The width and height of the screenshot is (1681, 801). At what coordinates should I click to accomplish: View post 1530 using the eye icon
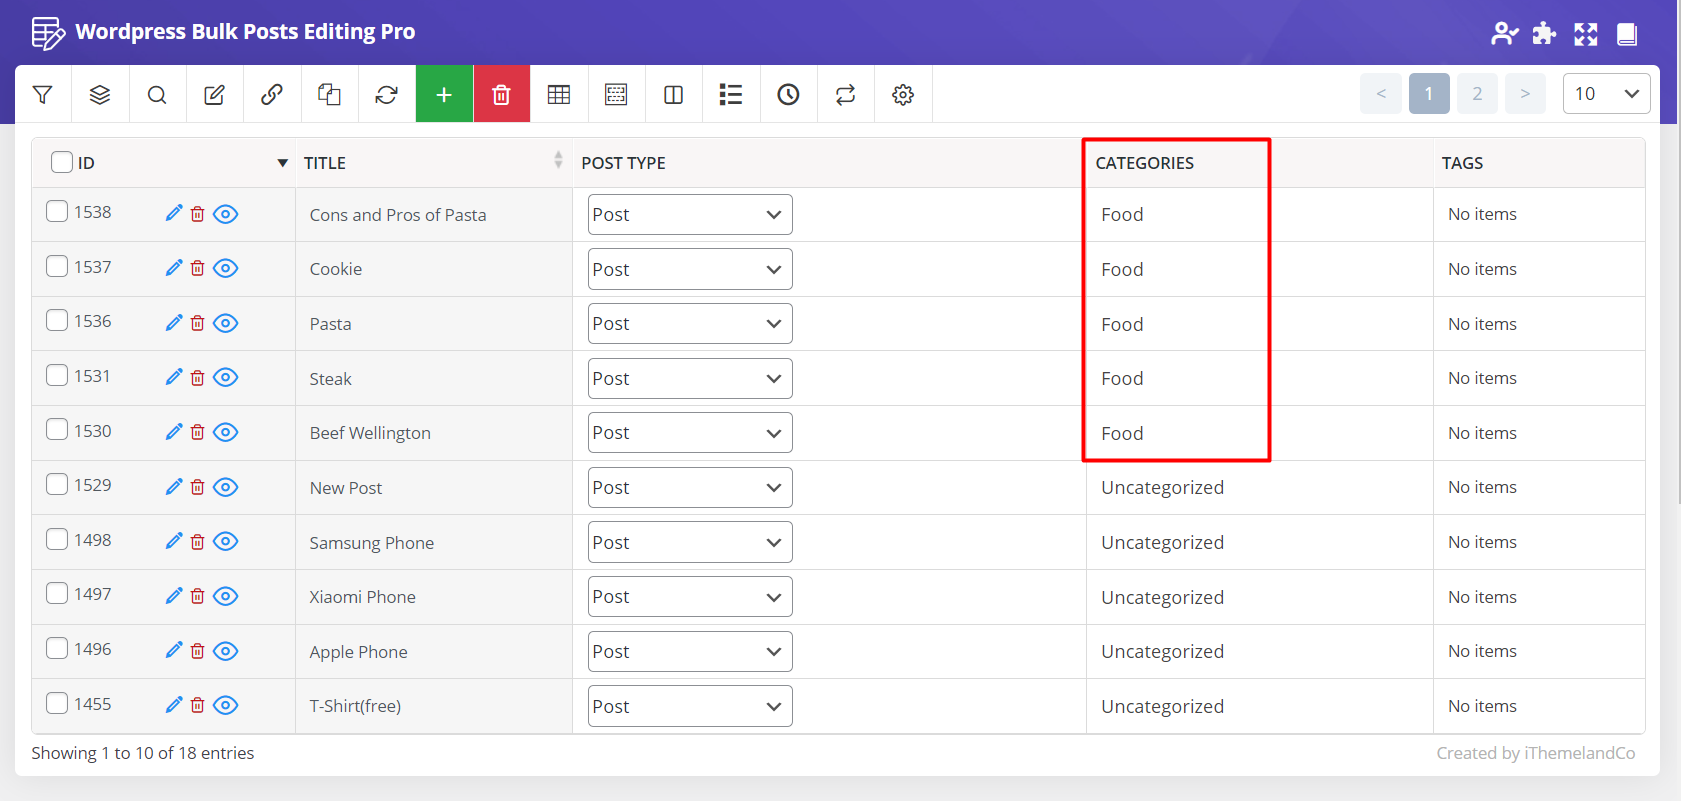[x=226, y=432]
